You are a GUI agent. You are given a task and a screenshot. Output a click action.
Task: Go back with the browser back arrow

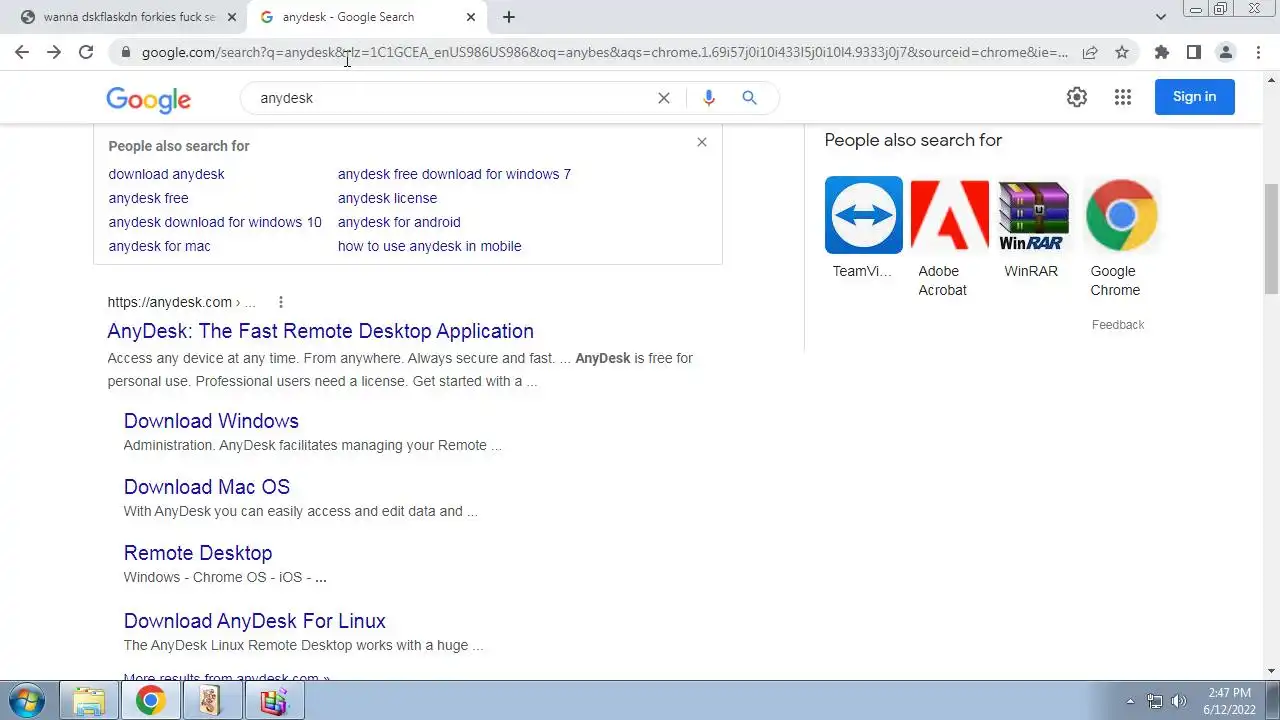point(22,52)
